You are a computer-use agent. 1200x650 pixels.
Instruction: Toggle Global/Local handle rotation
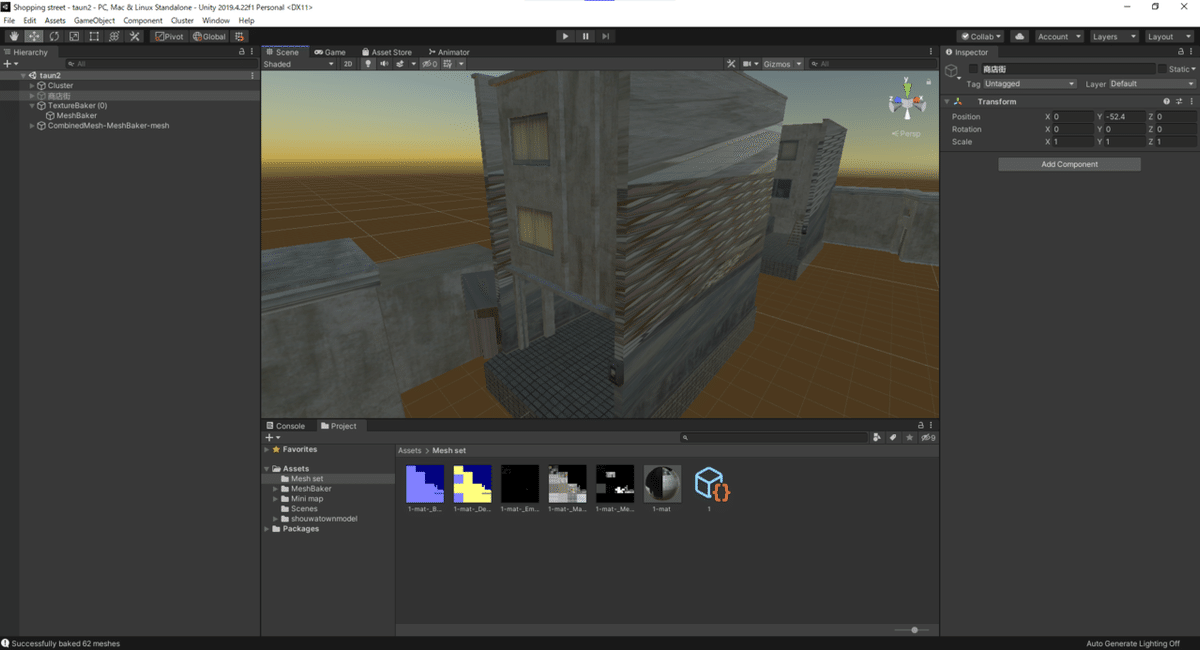click(x=209, y=36)
